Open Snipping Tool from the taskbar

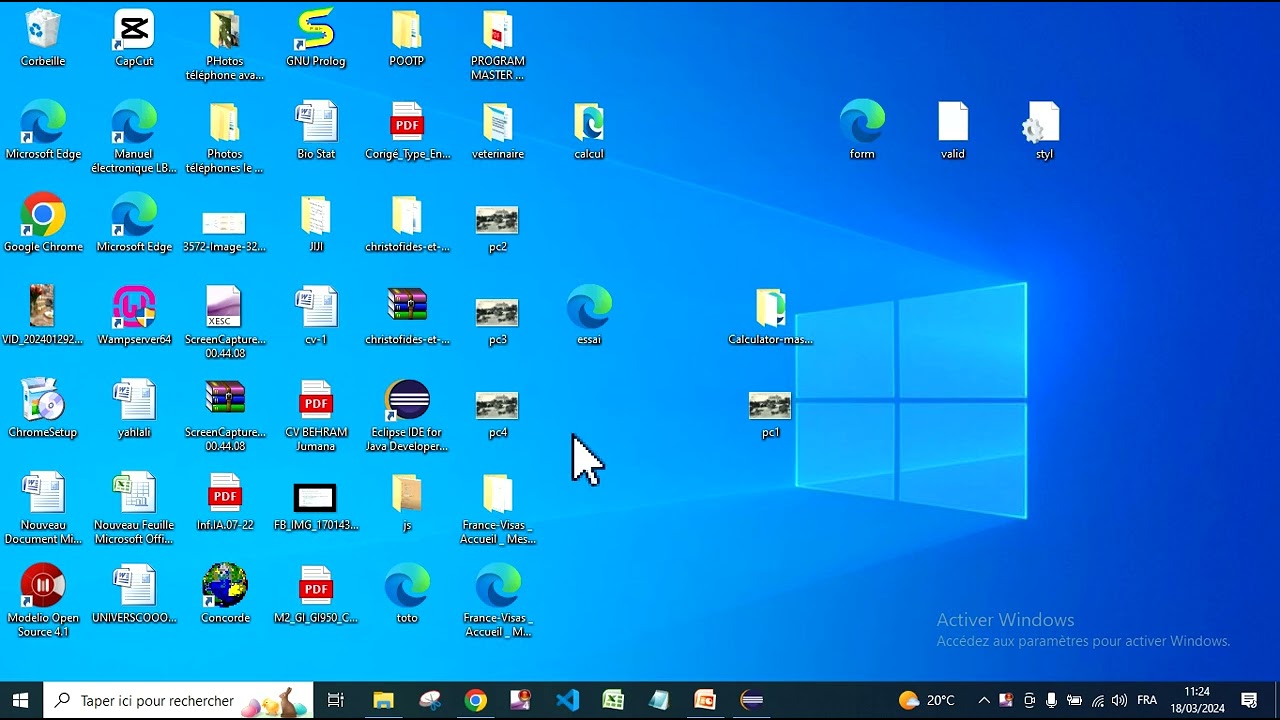click(x=430, y=700)
